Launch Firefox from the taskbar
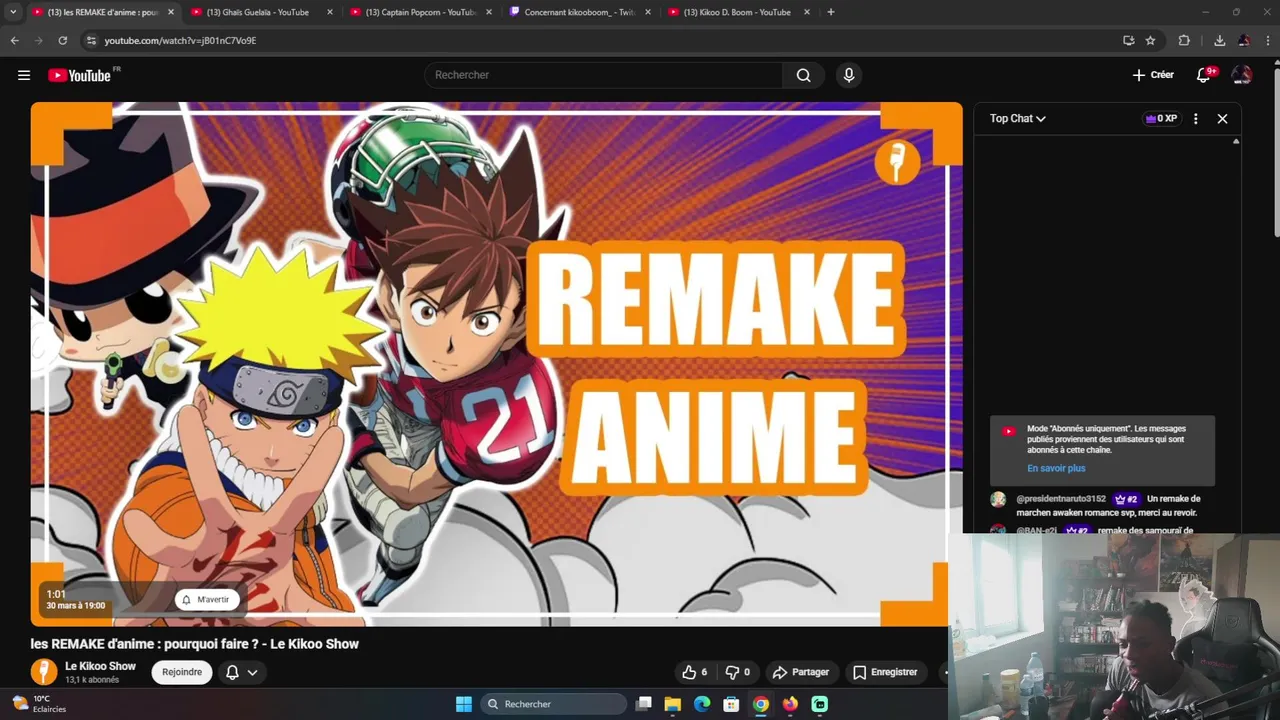Viewport: 1280px width, 720px height. [x=791, y=704]
